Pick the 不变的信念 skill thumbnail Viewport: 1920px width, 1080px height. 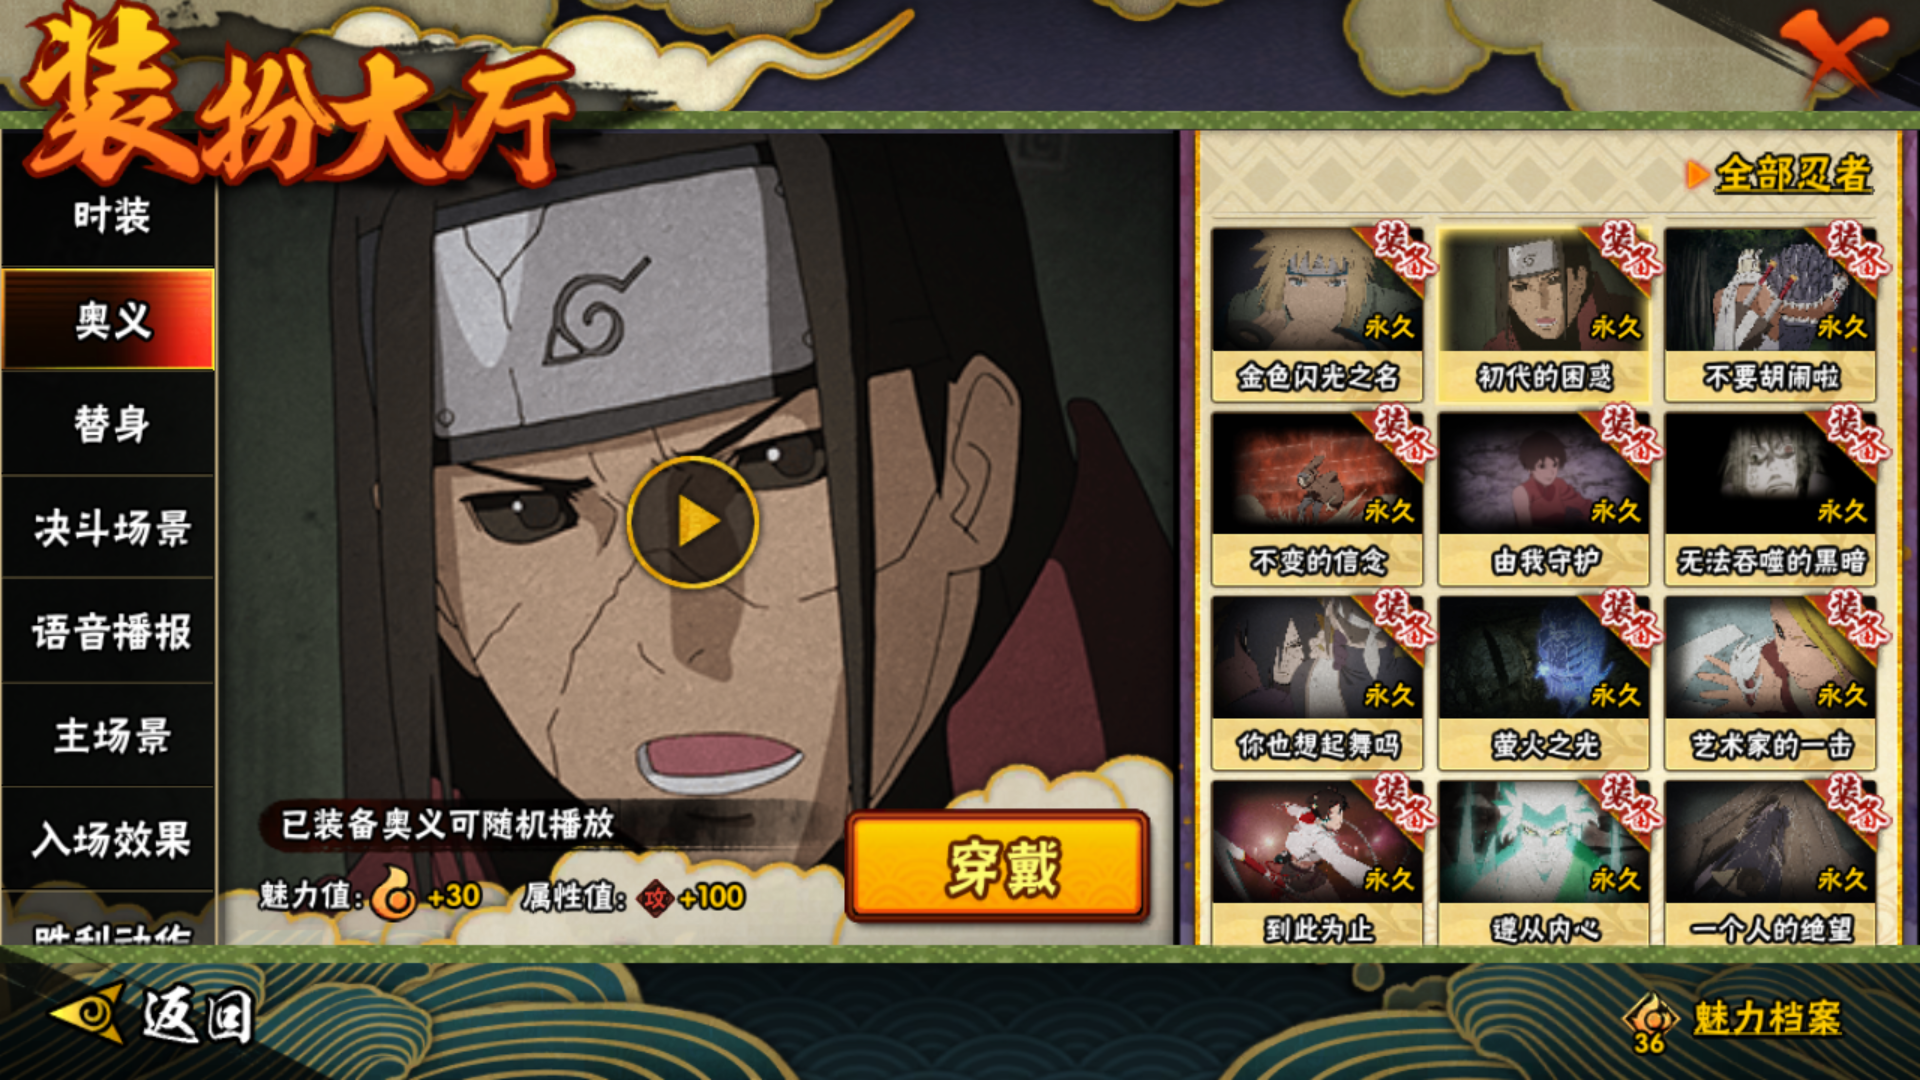tap(1317, 497)
